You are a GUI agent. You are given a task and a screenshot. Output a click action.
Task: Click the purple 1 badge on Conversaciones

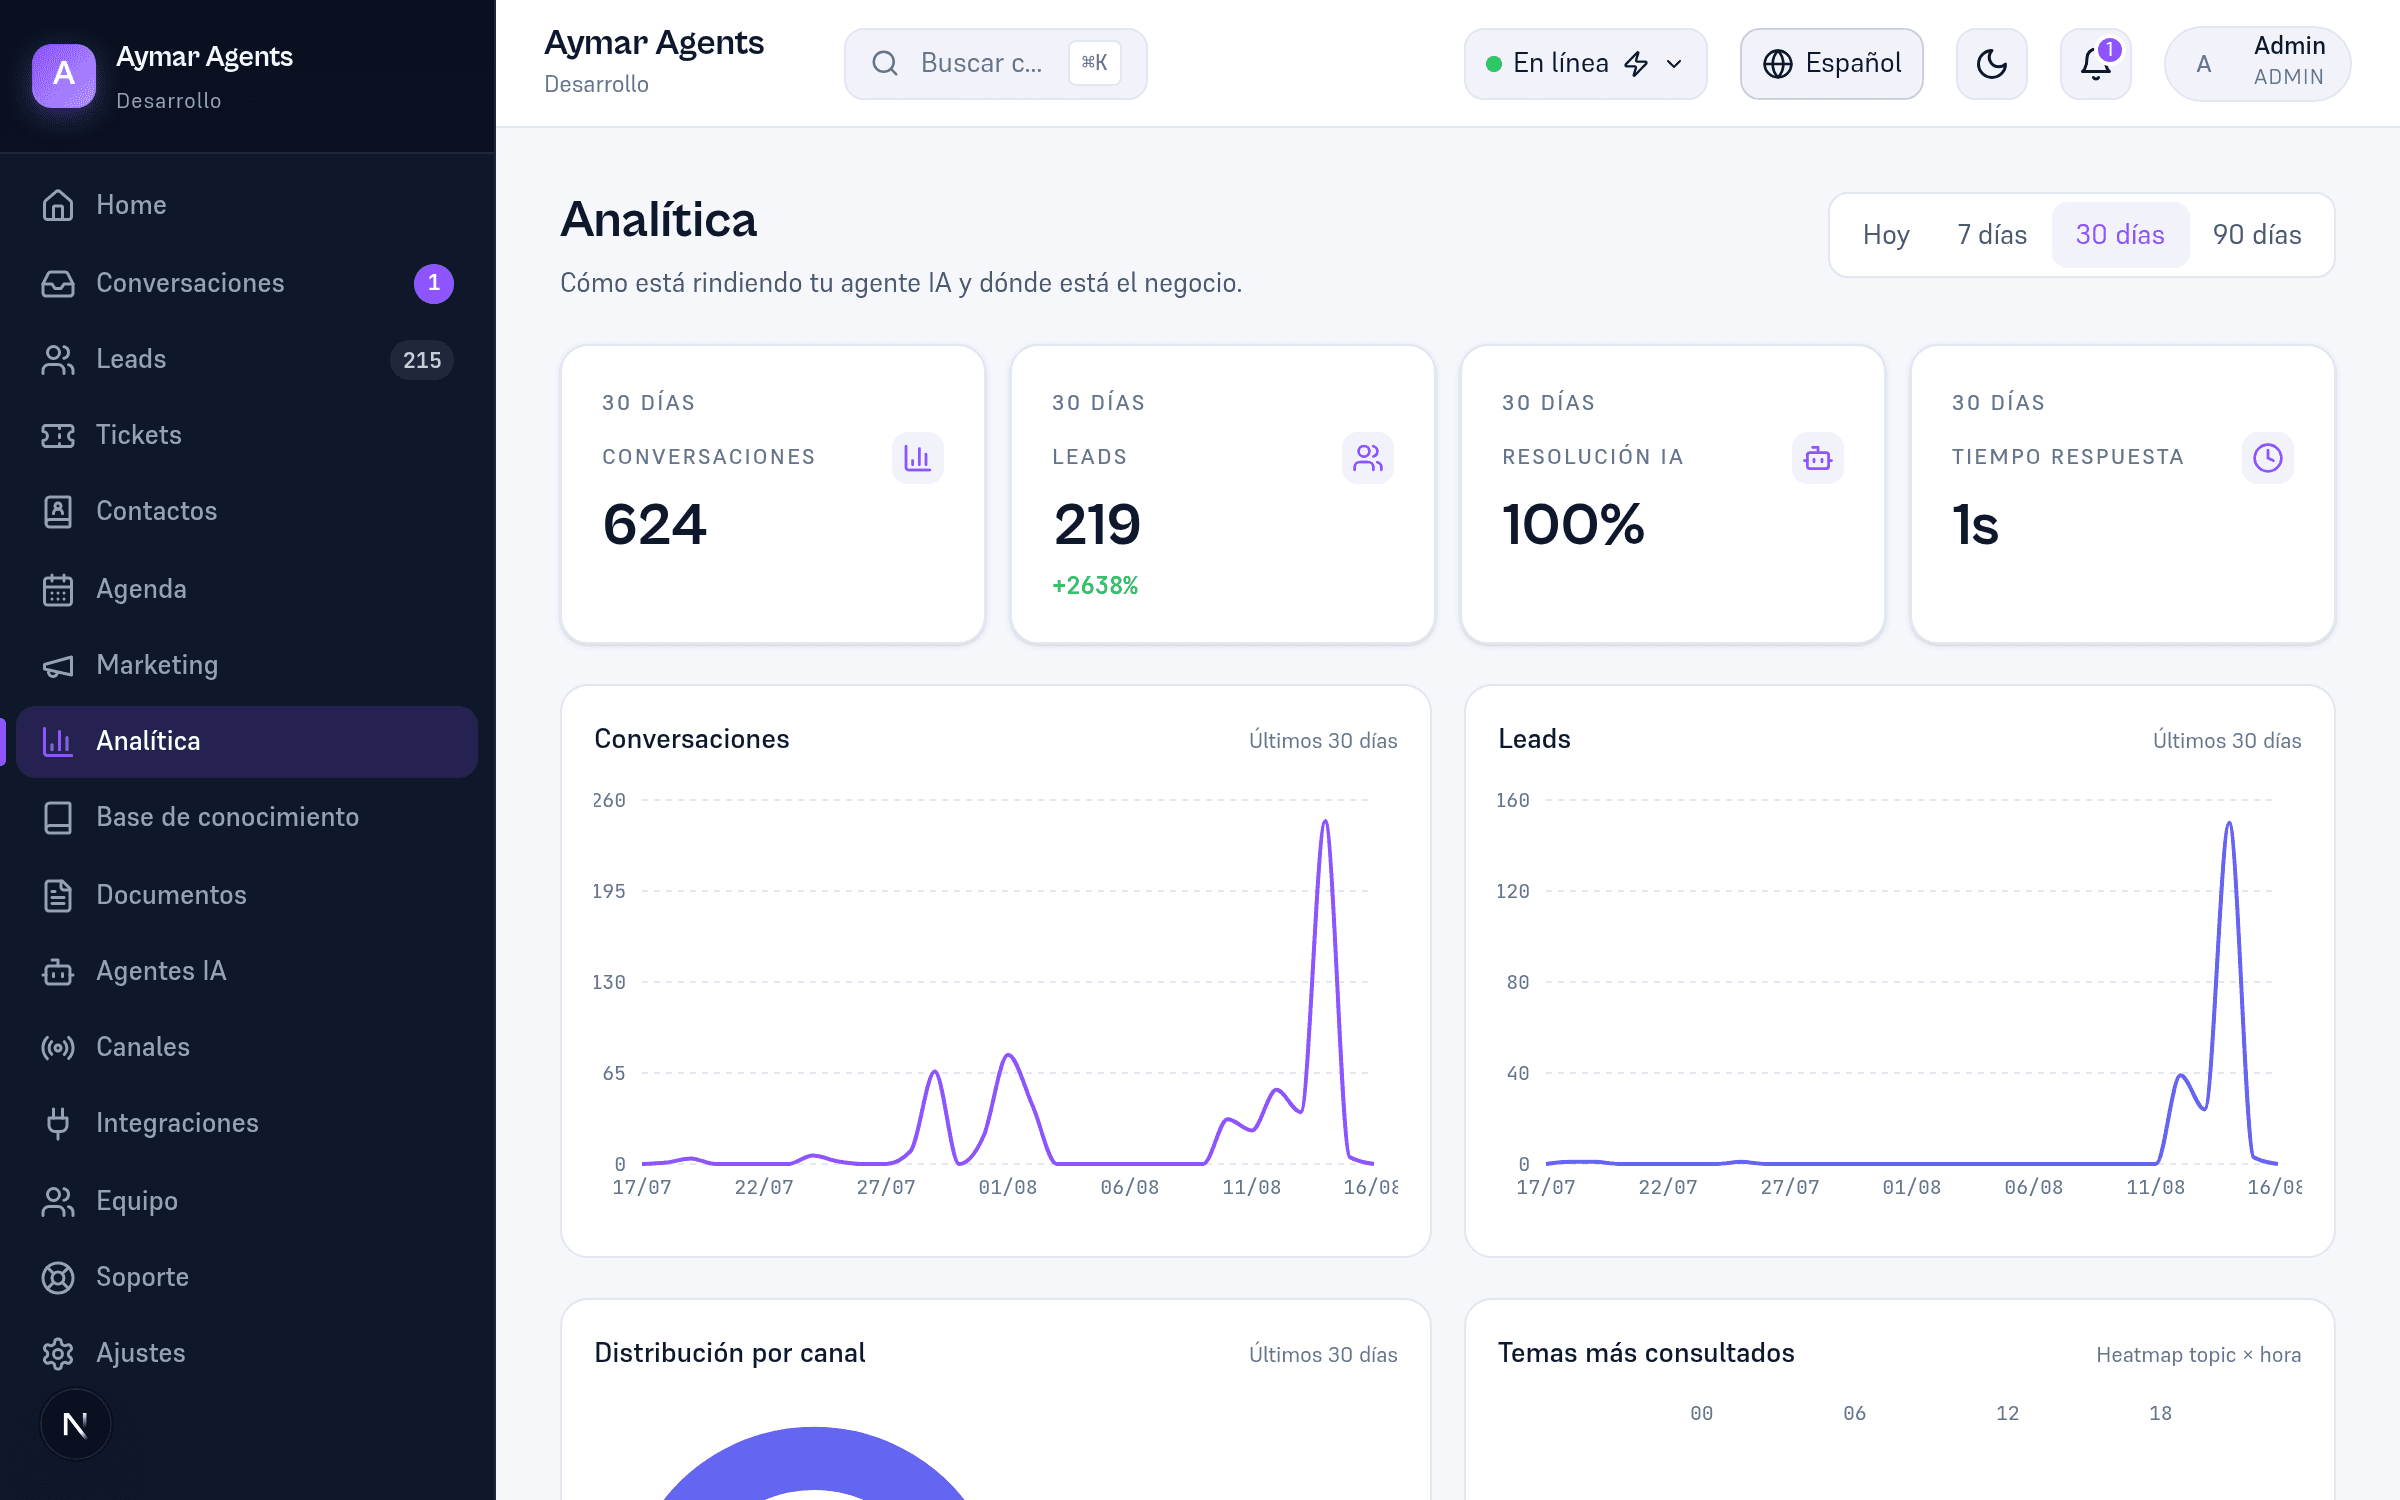click(434, 283)
